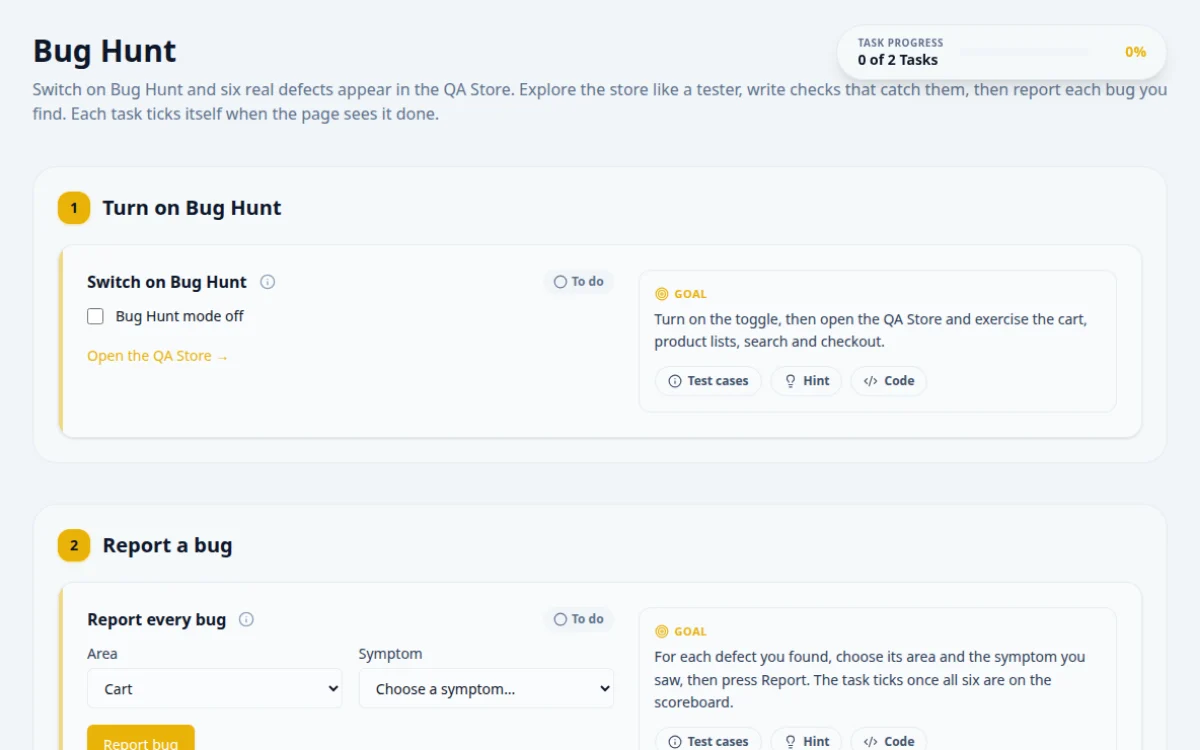Click the target icon in second GOAL header
This screenshot has width=1200, height=750.
(661, 631)
